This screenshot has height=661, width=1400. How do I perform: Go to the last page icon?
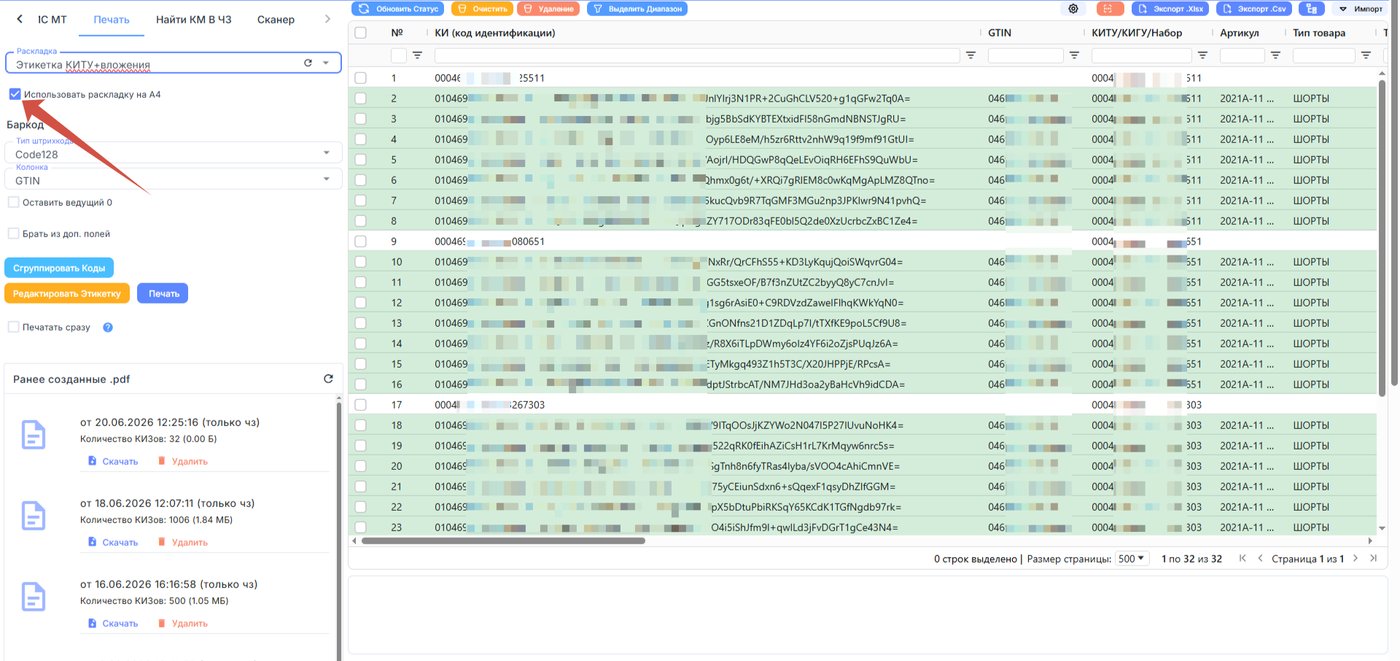pos(1373,558)
